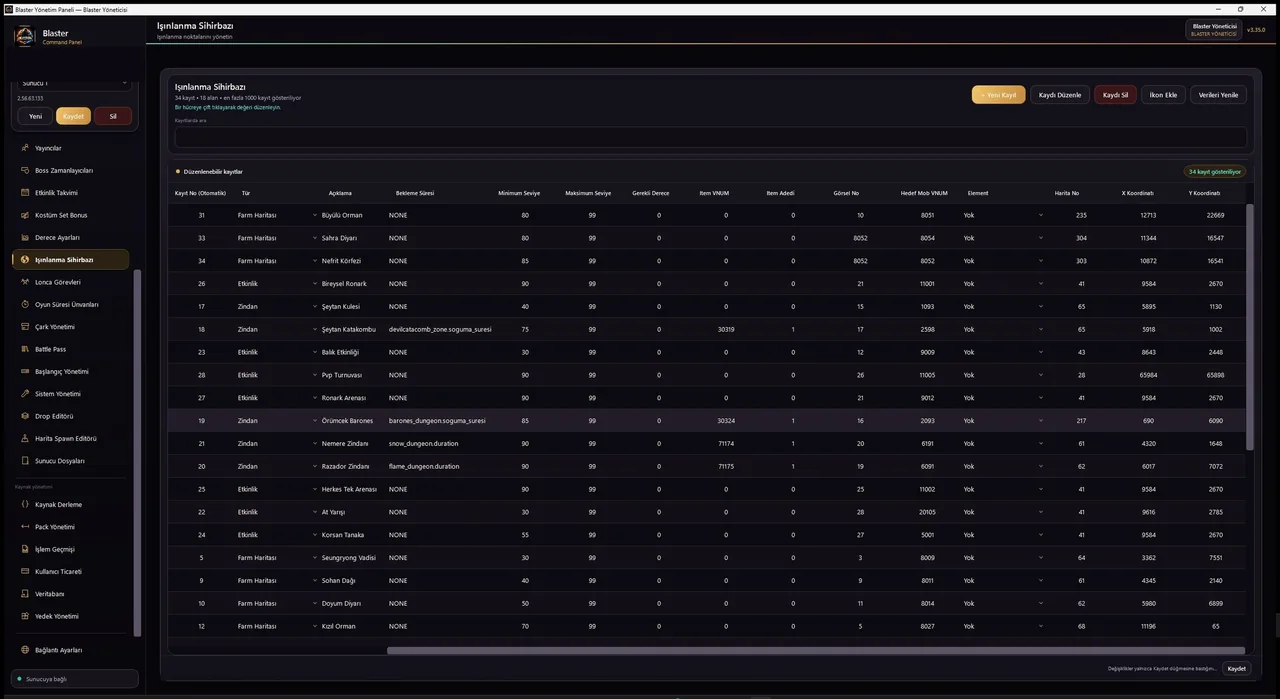Focus the Kayıtlarda ara search field
Viewport: 1280px width, 699px height.
(x=710, y=137)
